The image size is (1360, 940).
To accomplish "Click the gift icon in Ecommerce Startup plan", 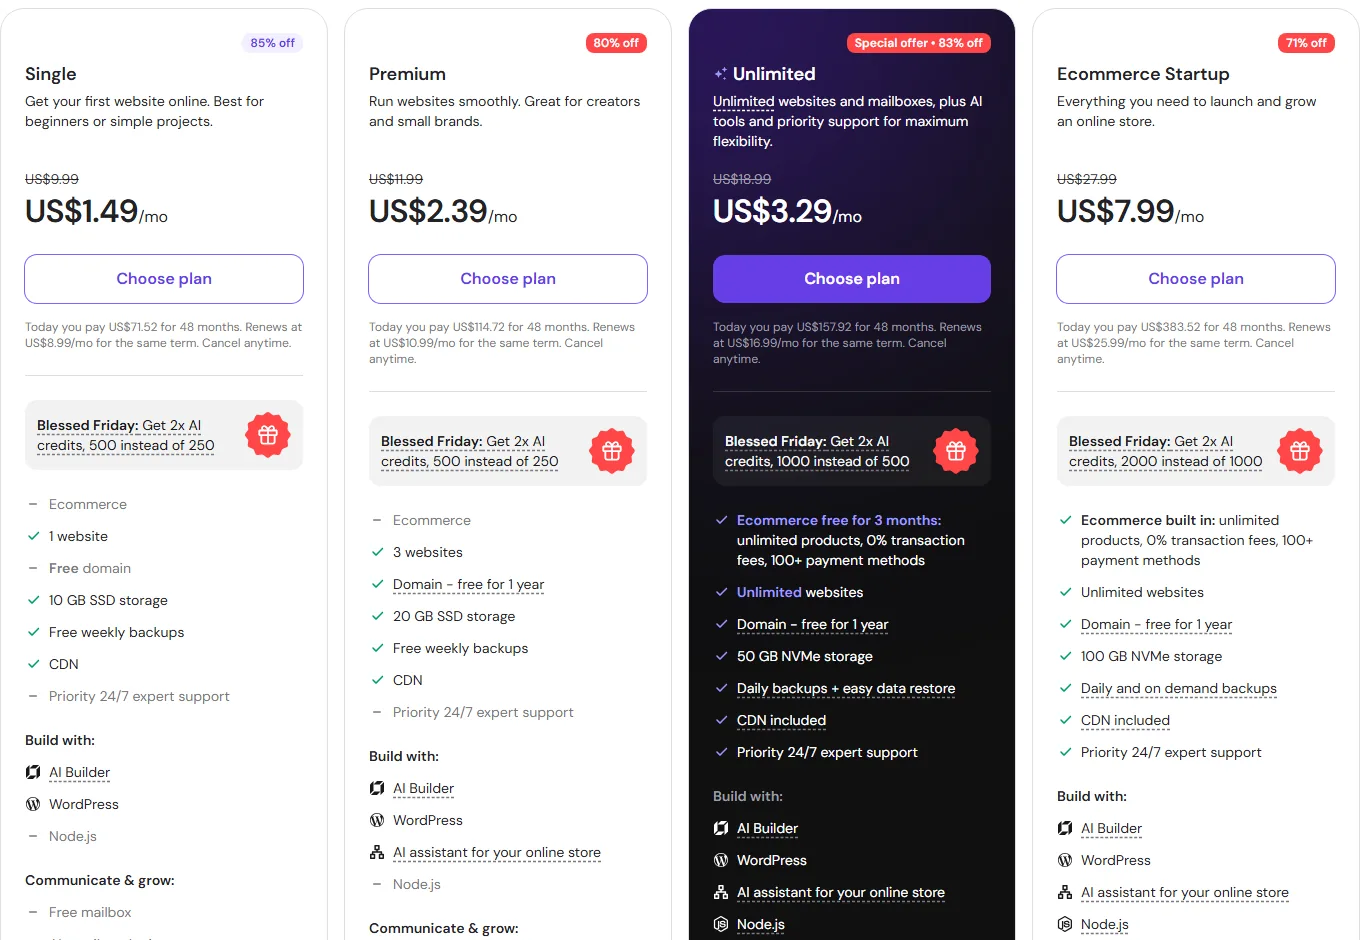I will click(x=1300, y=451).
